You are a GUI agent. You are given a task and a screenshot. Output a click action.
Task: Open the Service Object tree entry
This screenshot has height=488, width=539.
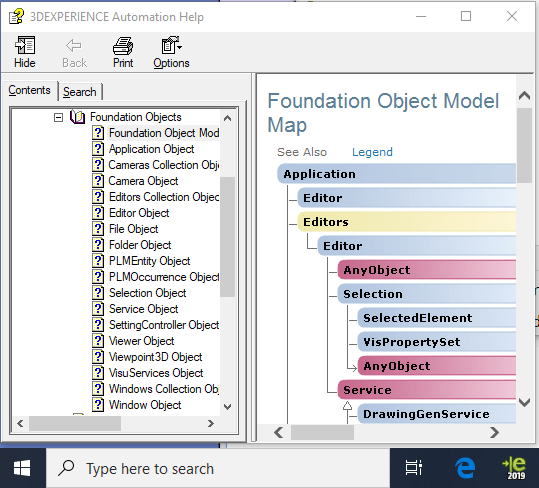coord(143,309)
